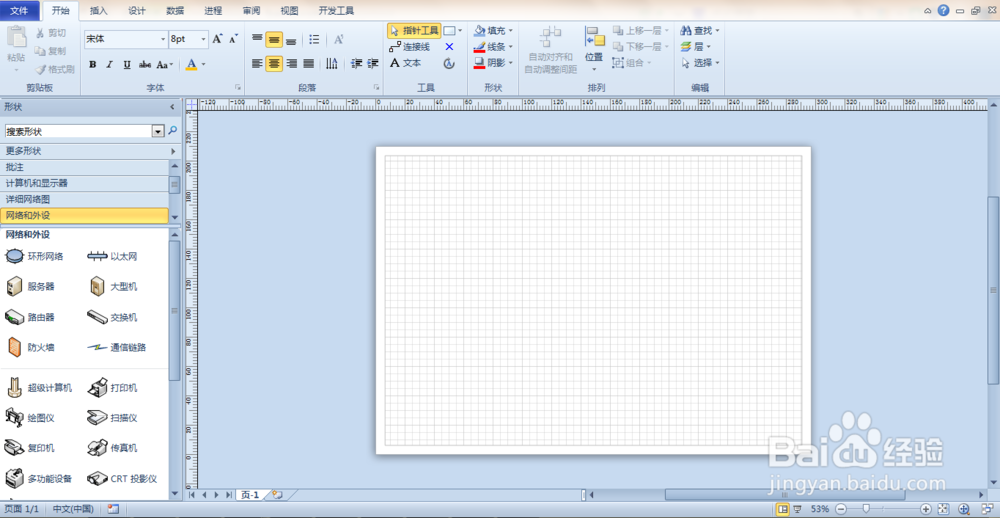The image size is (1000, 518).
Task: Open the font color dropdown arrow
Action: coord(203,64)
